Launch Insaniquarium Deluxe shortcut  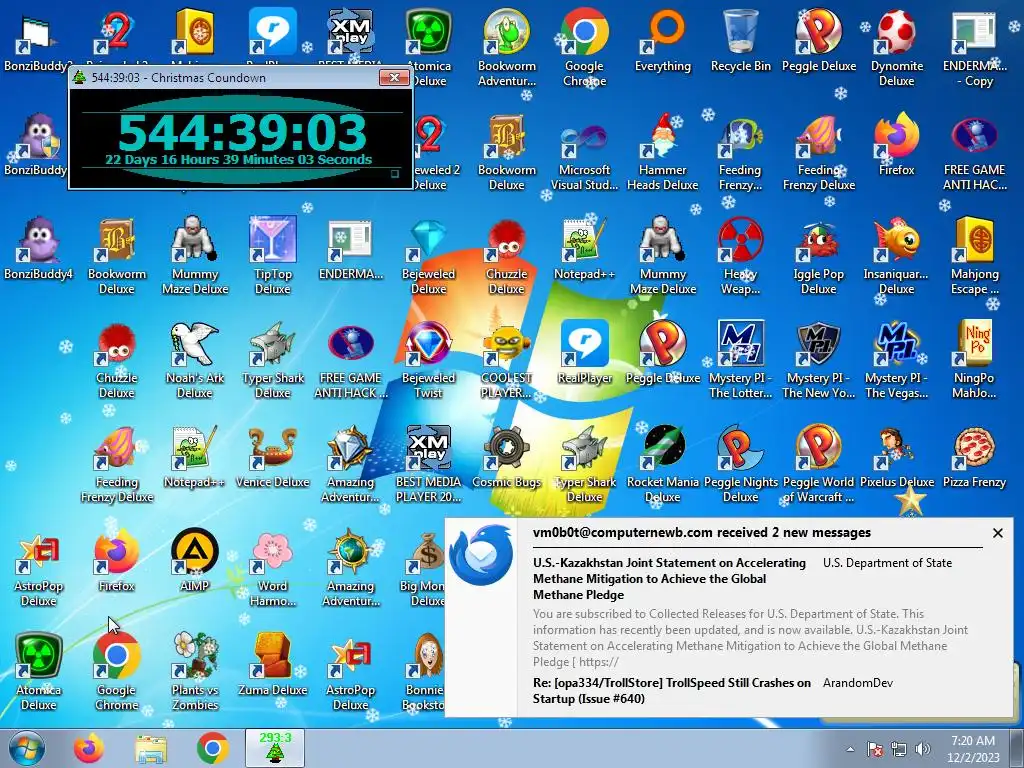[897, 256]
